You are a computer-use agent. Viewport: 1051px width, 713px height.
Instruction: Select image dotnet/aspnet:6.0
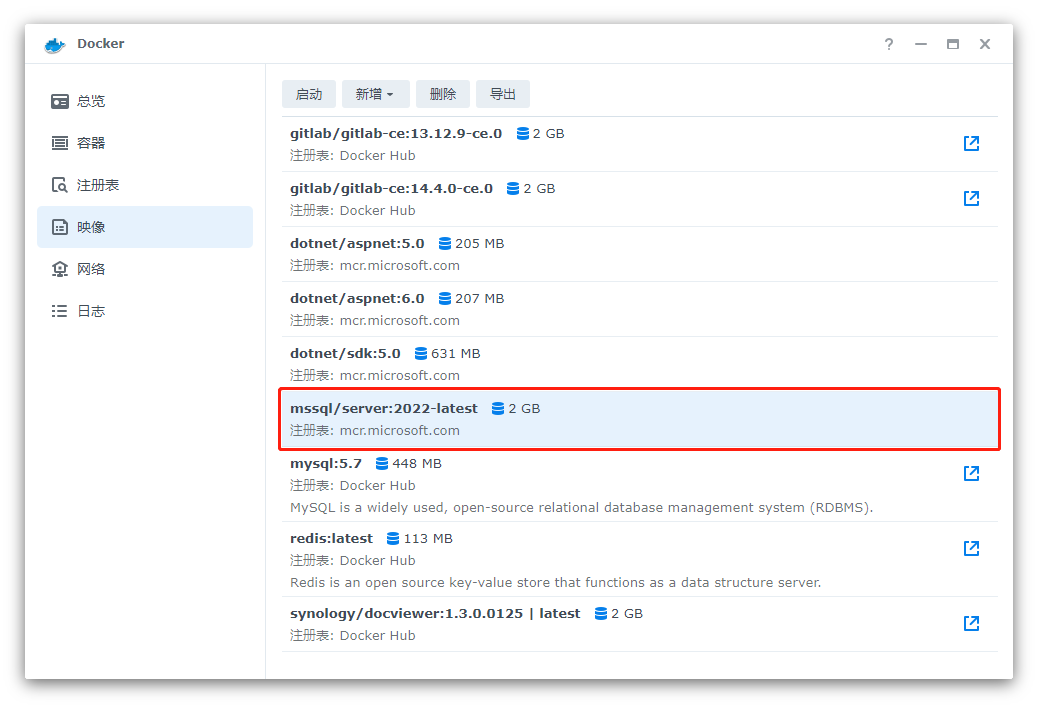(639, 309)
